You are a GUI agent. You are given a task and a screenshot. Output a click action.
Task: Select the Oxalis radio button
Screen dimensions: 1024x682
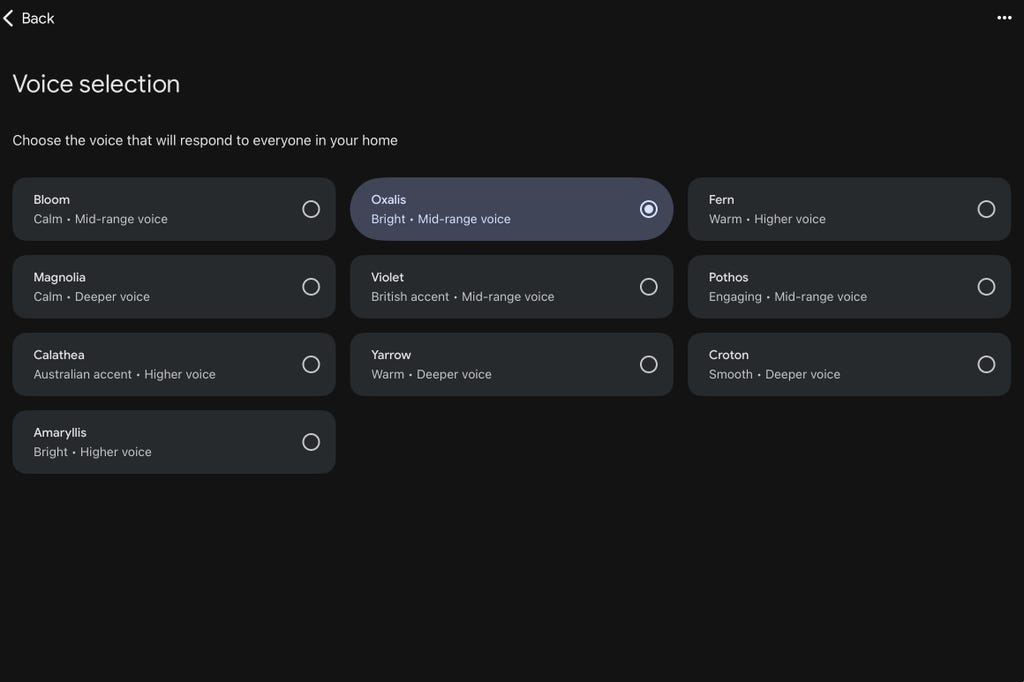point(648,209)
